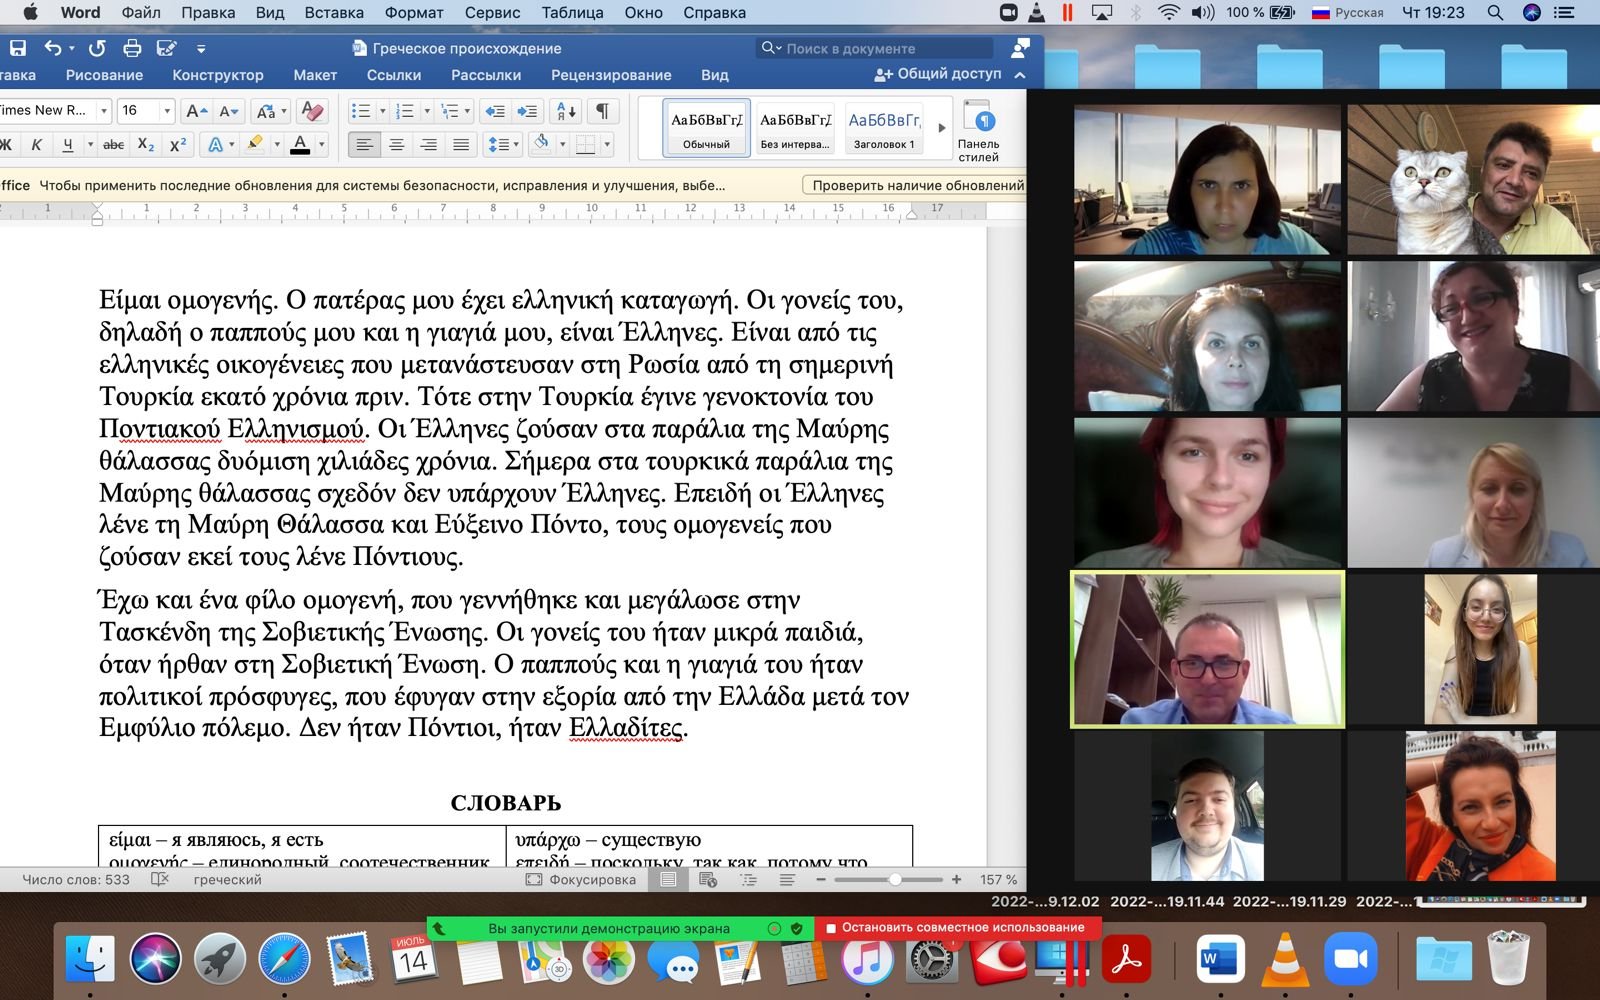Switch to Web Layout view in the status bar
This screenshot has width=1600, height=1000.
pyautogui.click(x=708, y=879)
